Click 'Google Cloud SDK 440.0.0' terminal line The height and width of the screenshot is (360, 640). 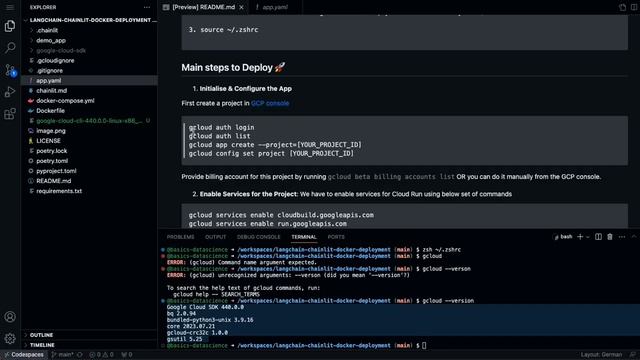pyautogui.click(x=205, y=307)
